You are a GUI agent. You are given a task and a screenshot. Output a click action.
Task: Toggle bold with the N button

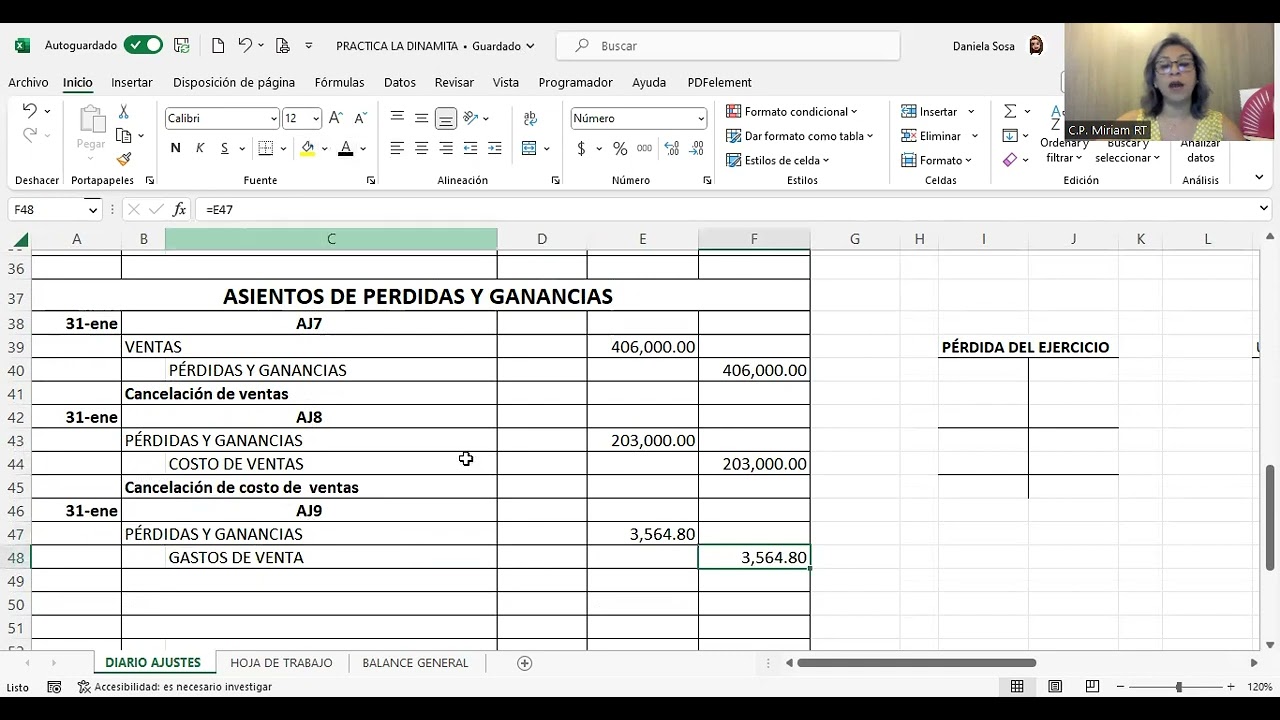(x=175, y=148)
